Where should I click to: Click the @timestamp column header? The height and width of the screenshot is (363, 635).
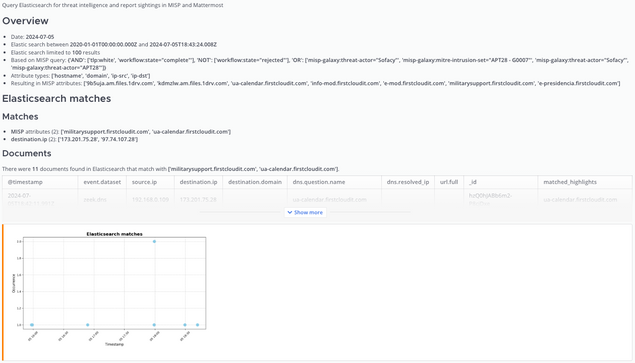[x=25, y=182]
